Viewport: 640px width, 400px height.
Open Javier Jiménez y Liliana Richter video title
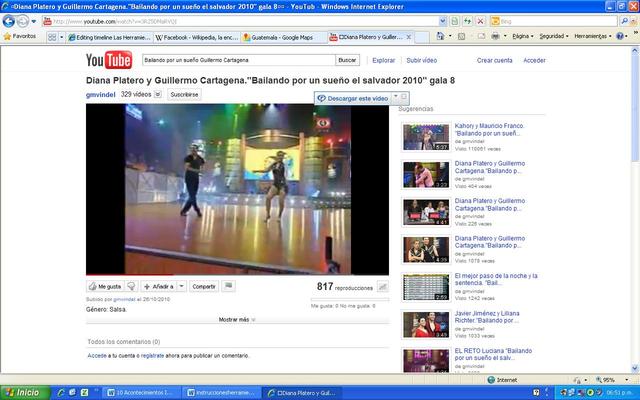487,317
